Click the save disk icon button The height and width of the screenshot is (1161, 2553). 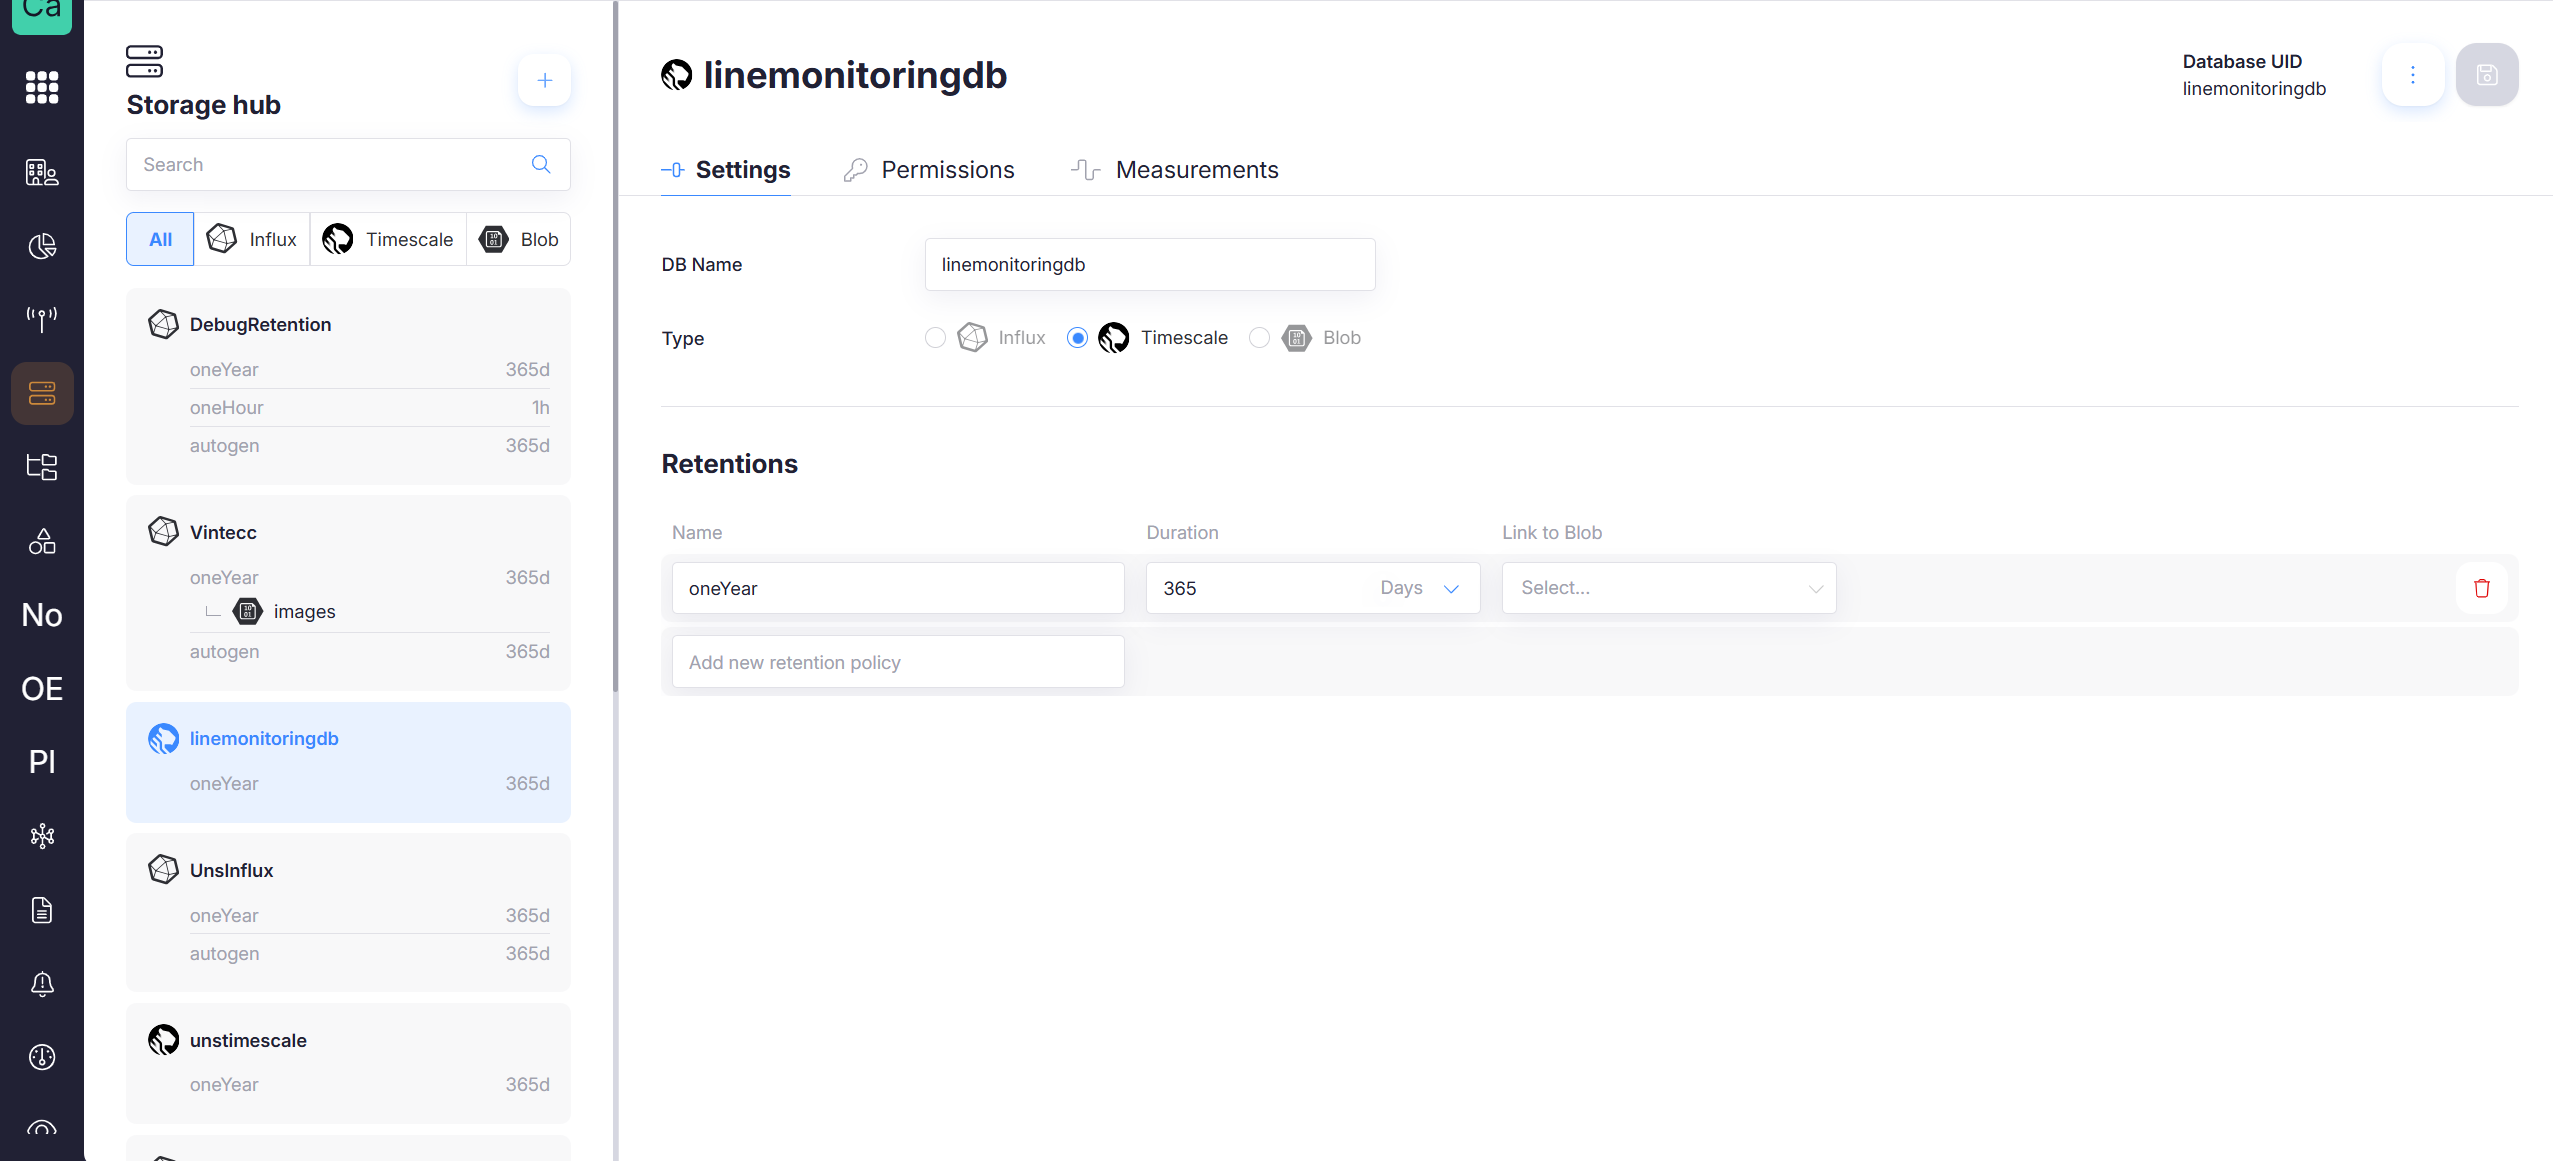click(2487, 75)
